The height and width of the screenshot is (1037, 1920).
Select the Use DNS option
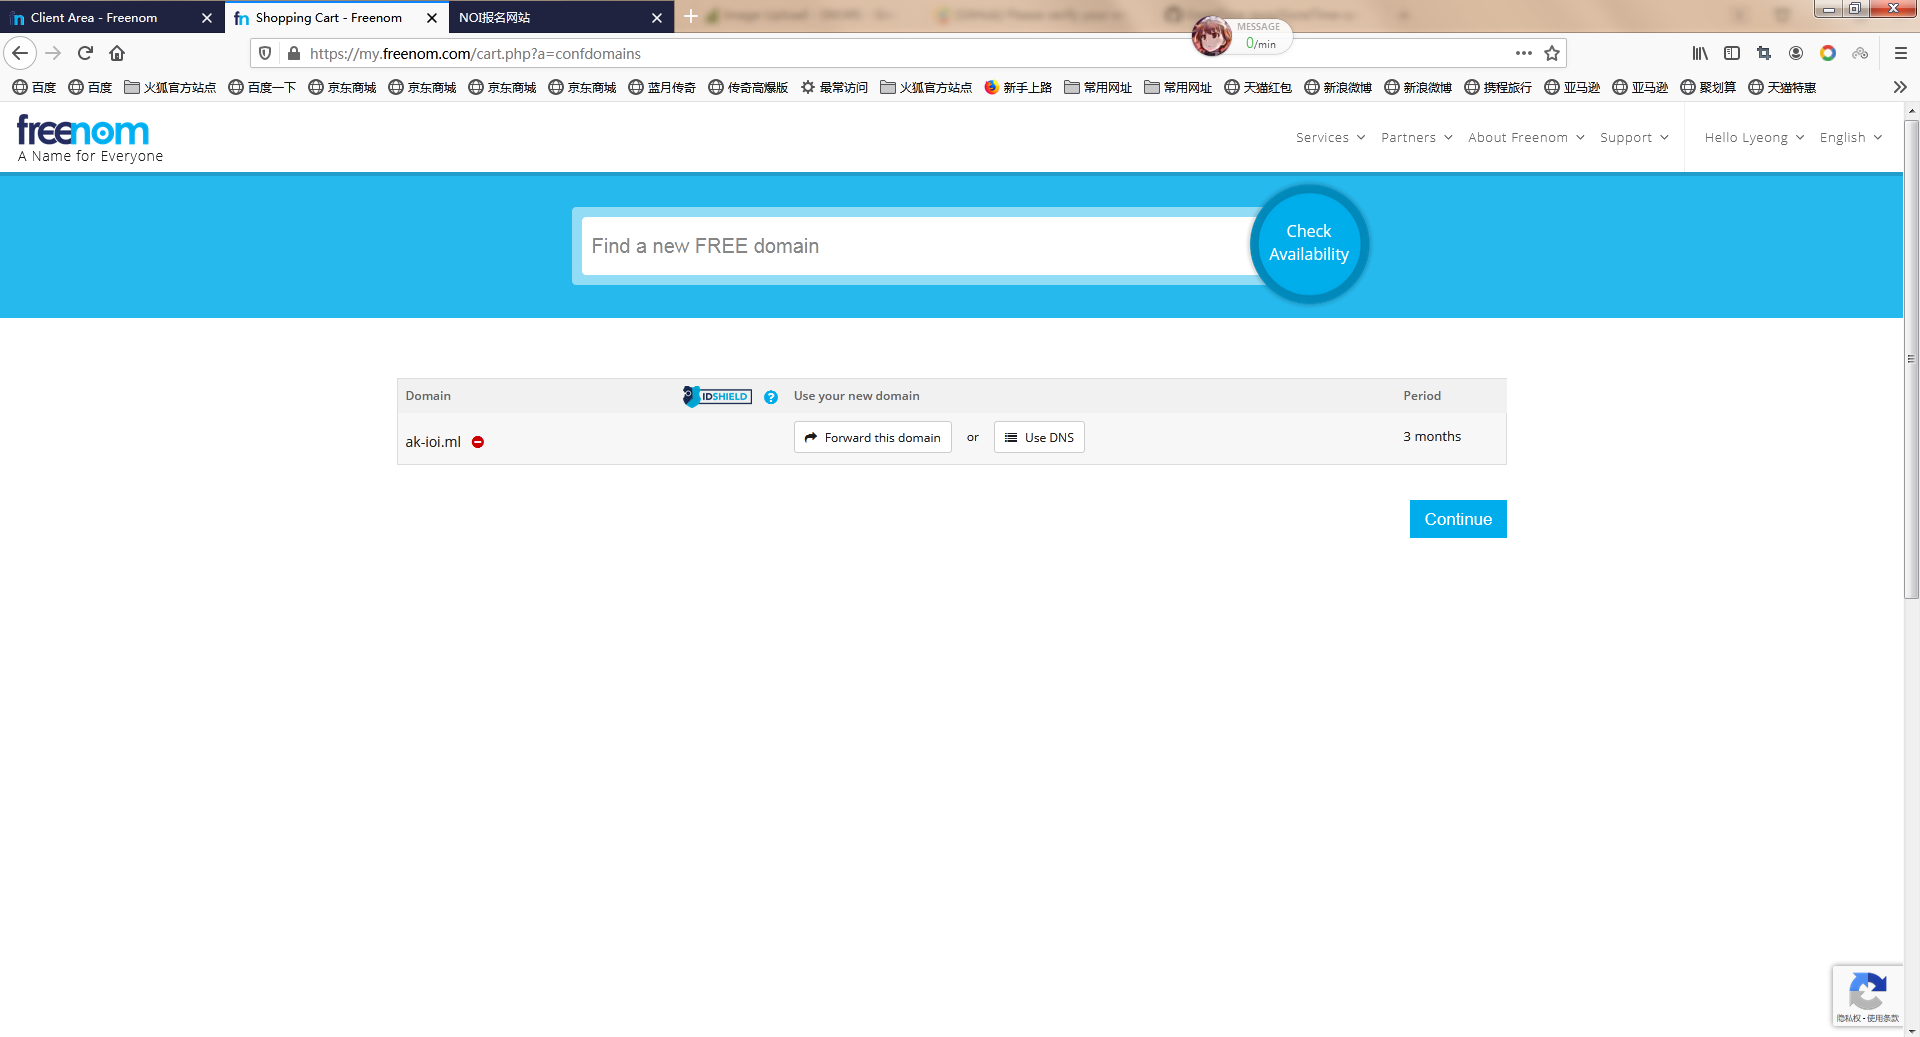click(1039, 437)
